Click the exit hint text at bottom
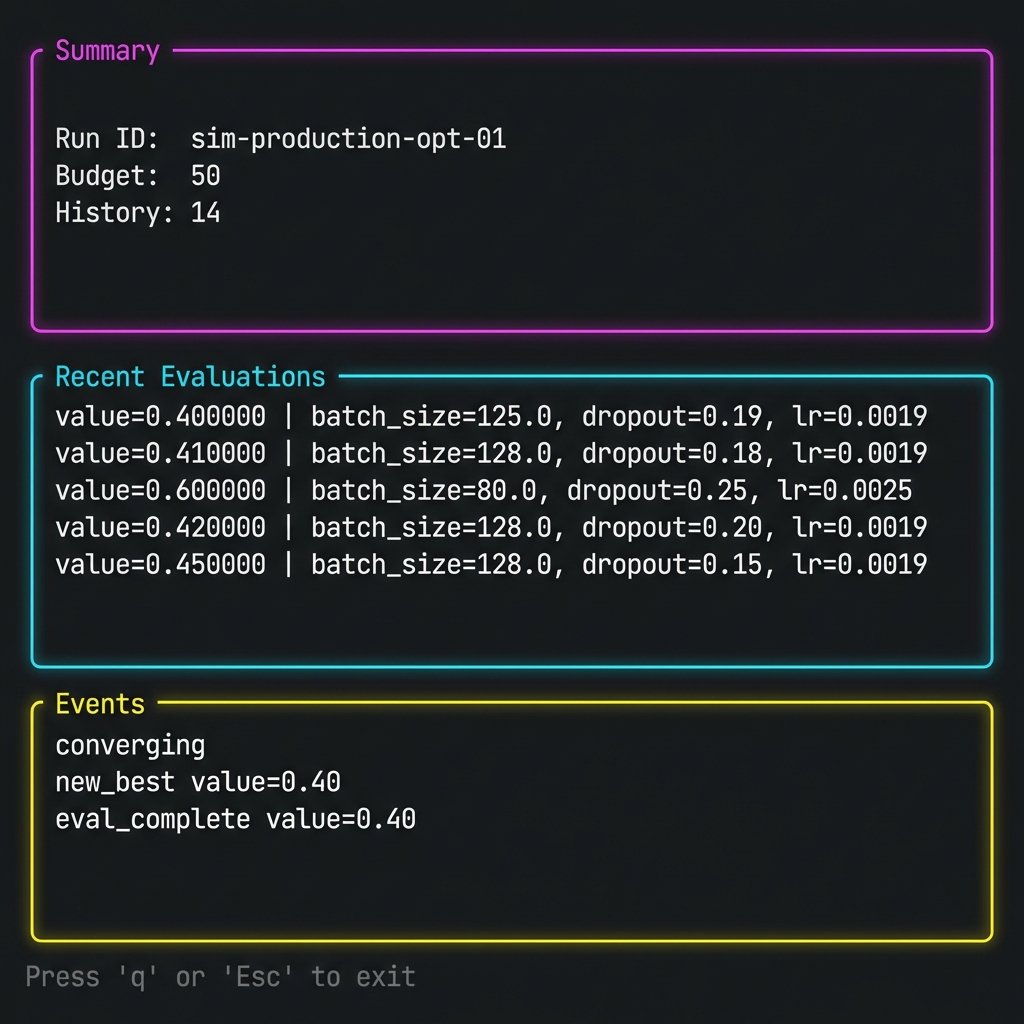Image resolution: width=1024 pixels, height=1024 pixels. [222, 977]
